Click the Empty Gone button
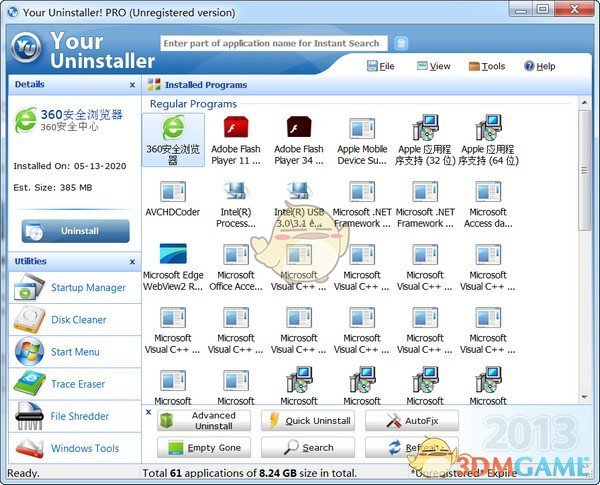 204,447
